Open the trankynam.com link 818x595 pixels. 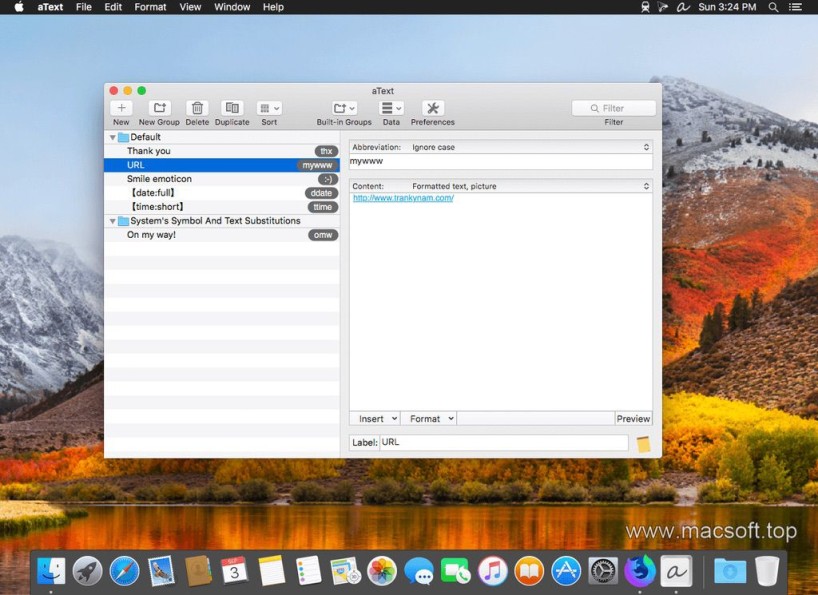click(x=403, y=198)
